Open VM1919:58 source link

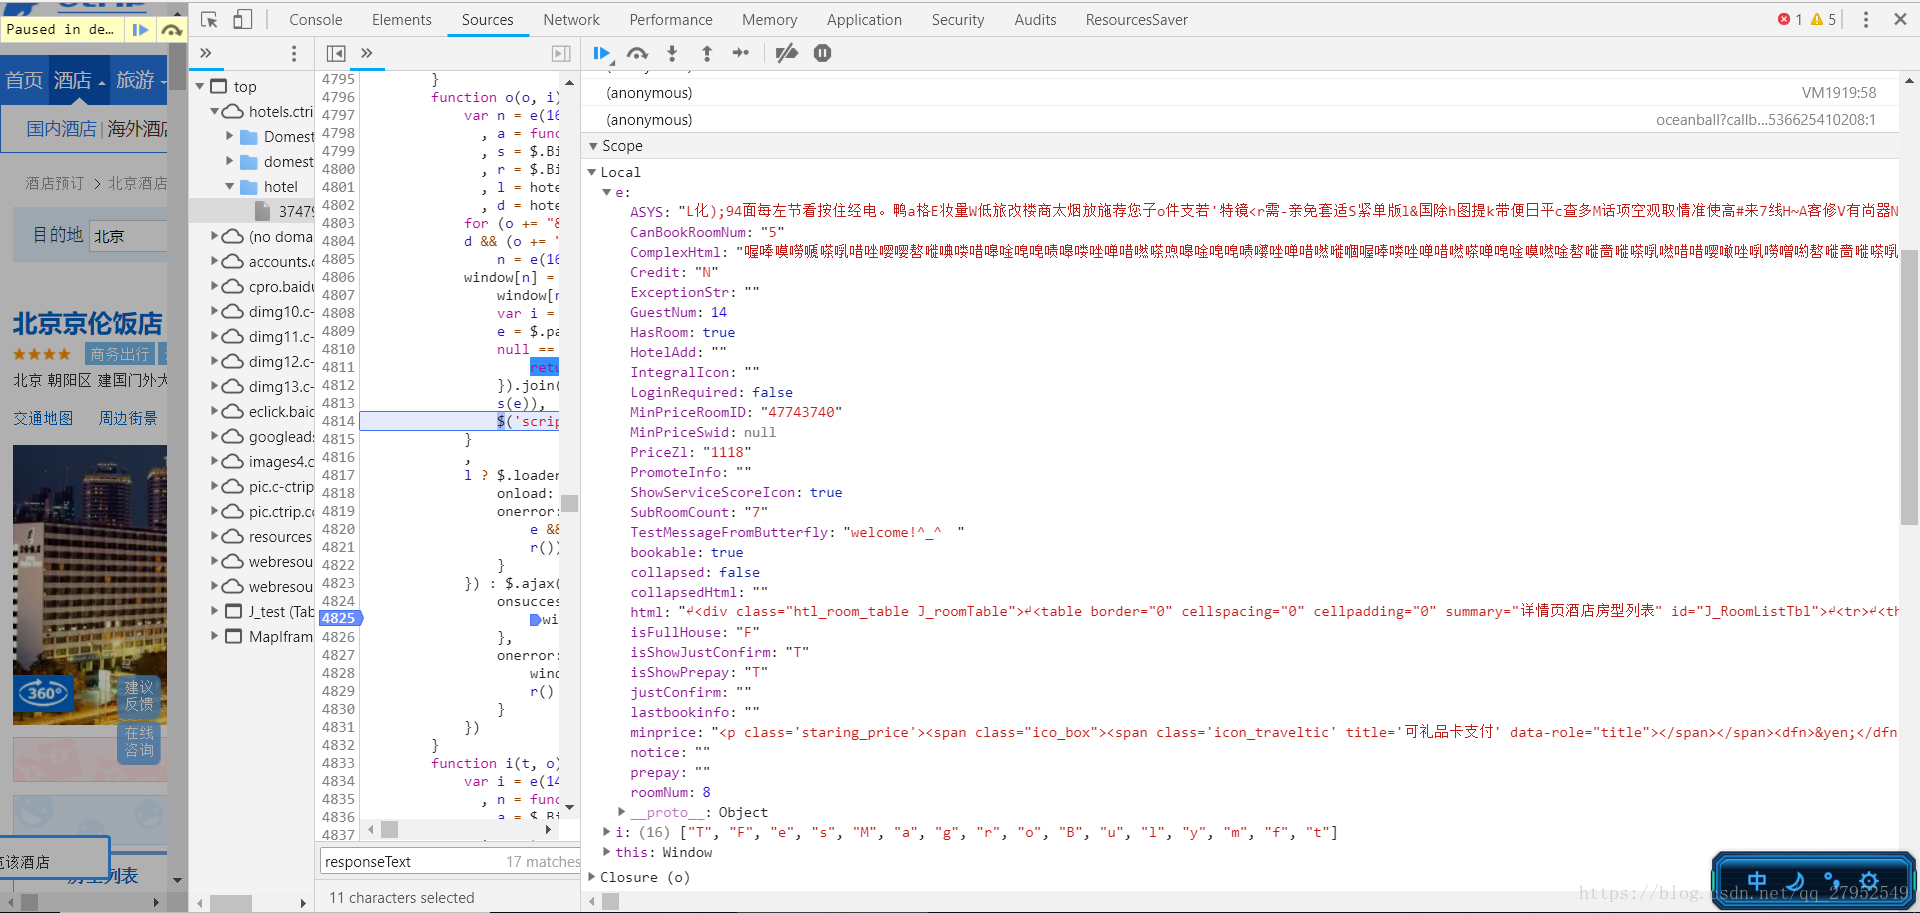click(1838, 93)
